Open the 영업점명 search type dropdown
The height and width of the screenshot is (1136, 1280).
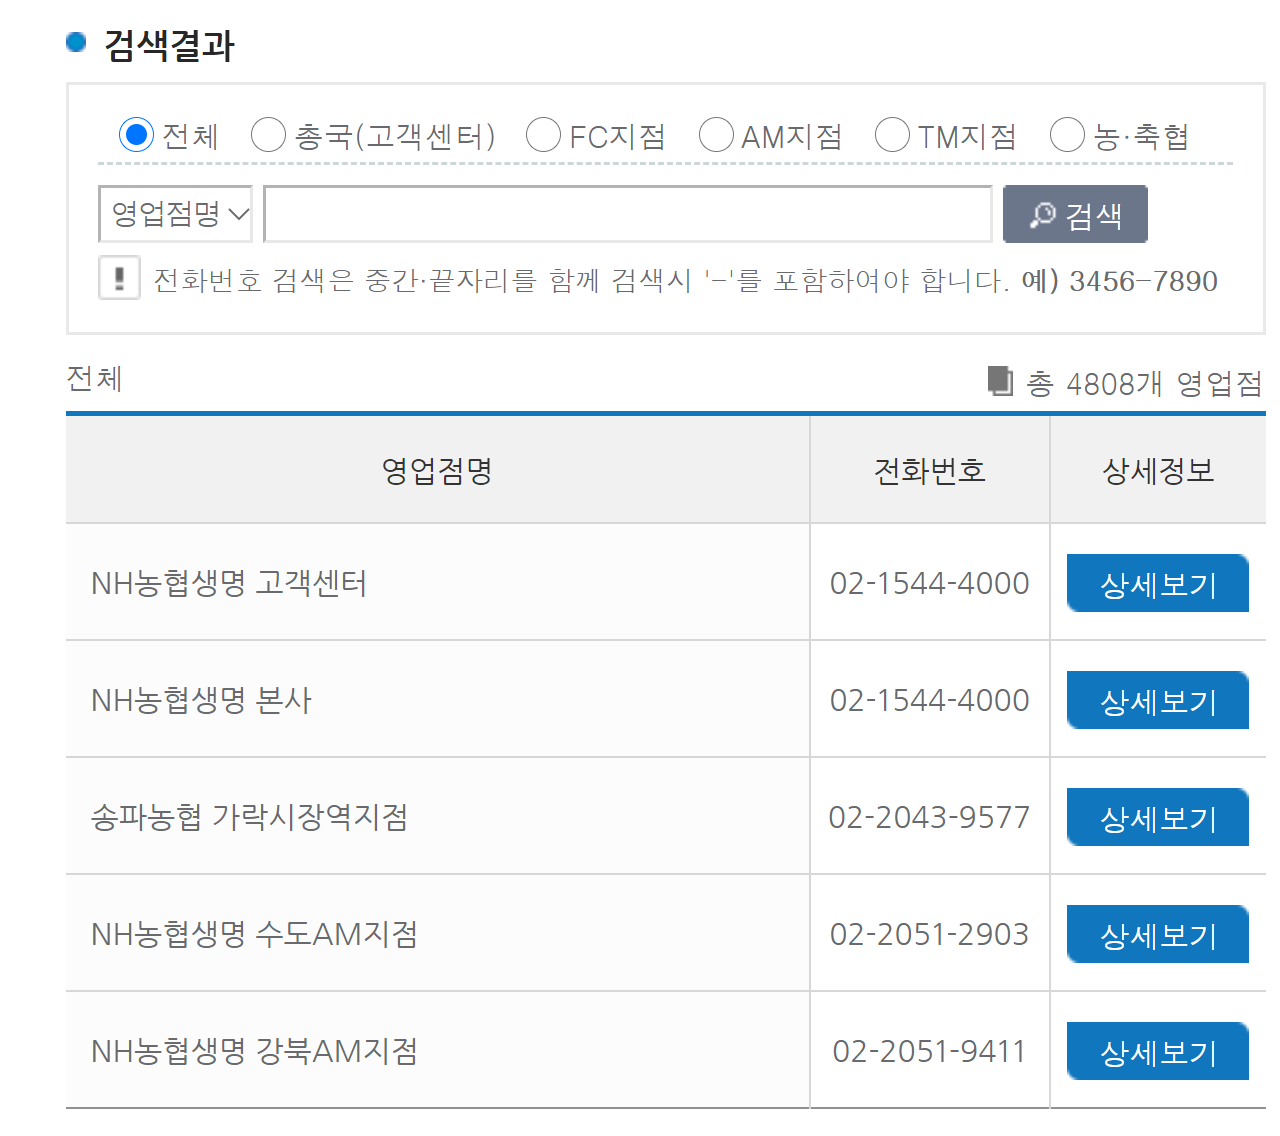pos(175,214)
